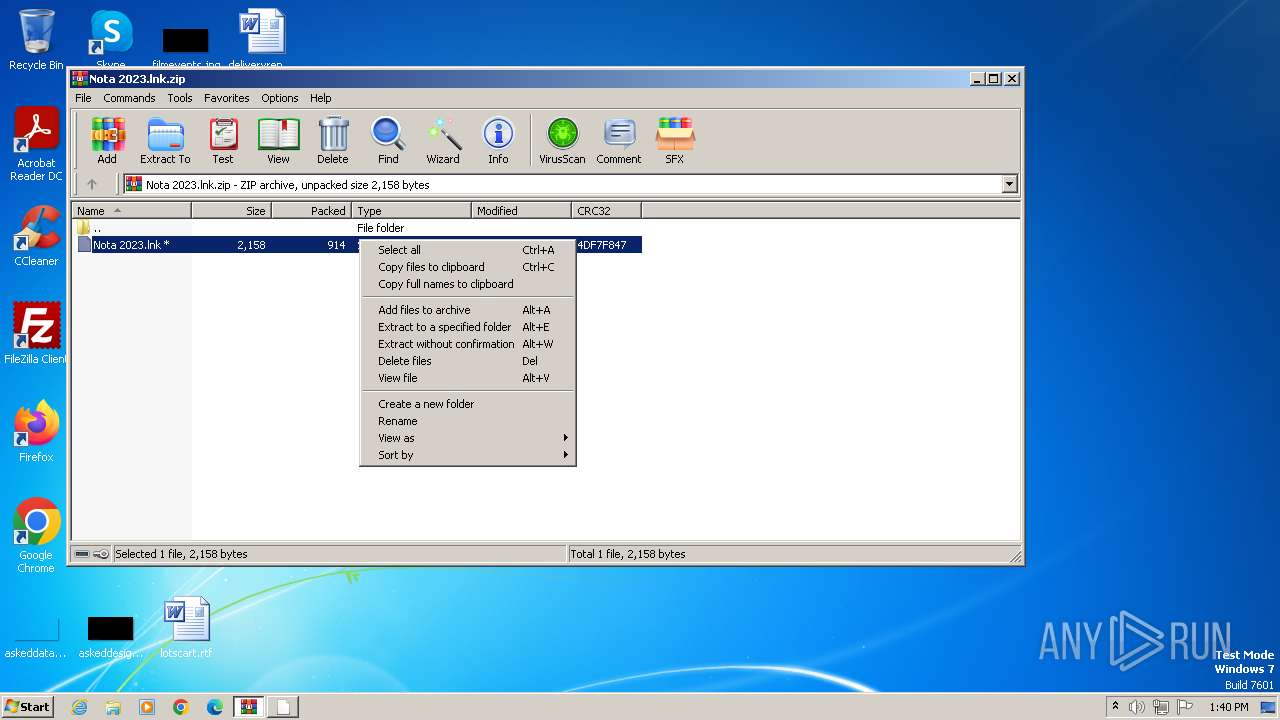Sort by the Size column header
1280x720 pixels.
click(231, 211)
